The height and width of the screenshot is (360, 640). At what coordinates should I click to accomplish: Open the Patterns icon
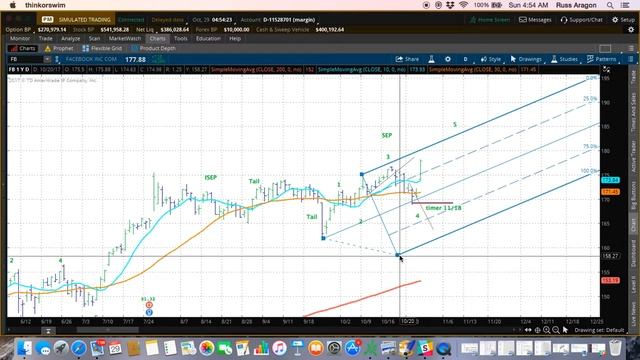(x=590, y=59)
